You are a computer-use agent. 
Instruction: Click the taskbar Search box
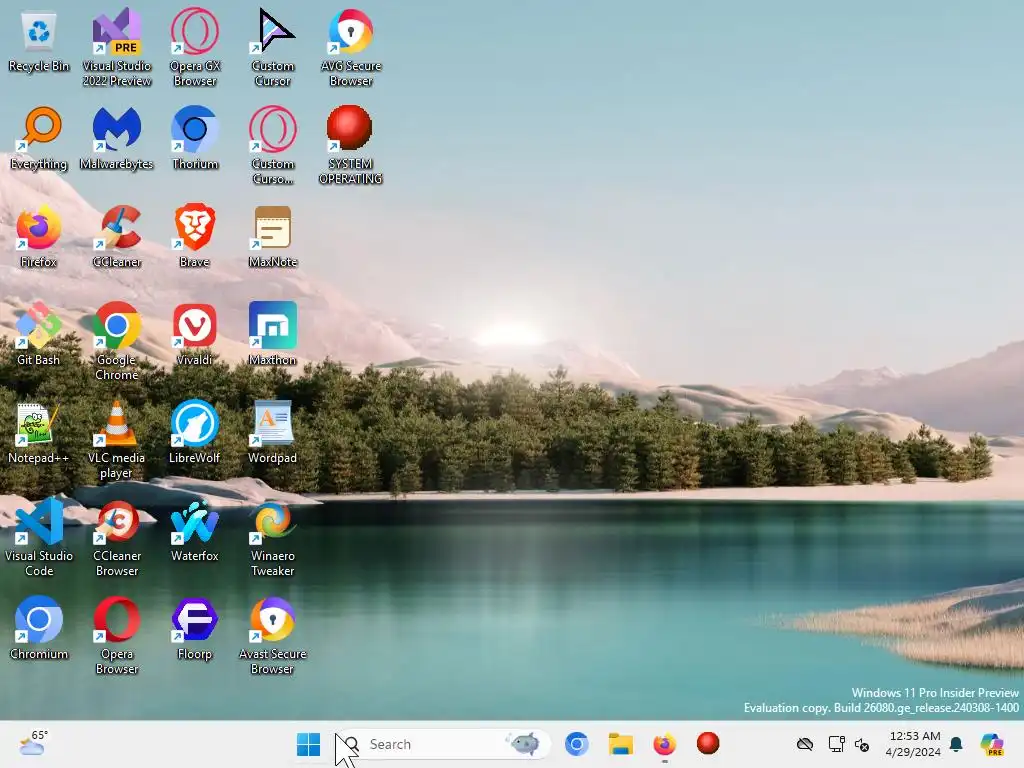pos(443,744)
